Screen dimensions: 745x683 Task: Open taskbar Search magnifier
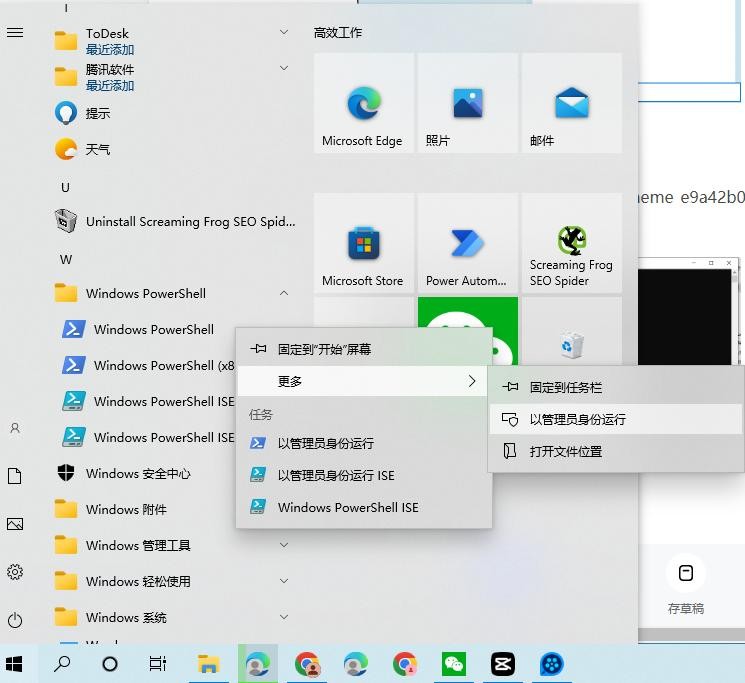62,664
